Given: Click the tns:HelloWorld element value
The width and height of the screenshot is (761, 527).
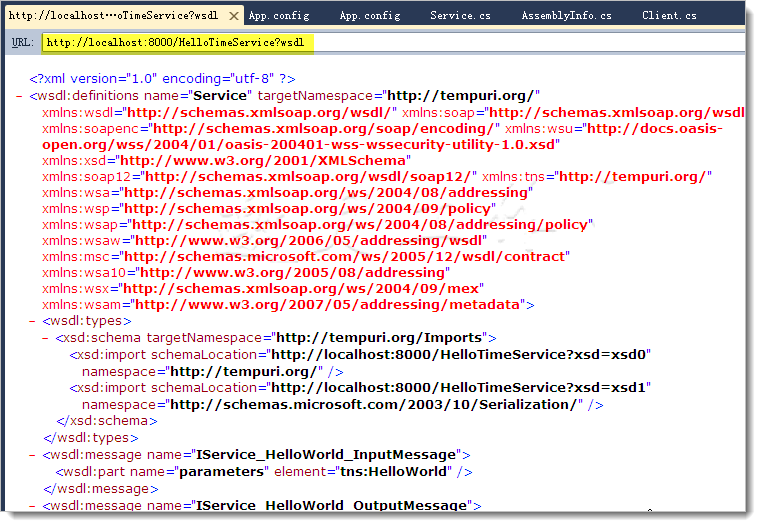Looking at the screenshot, I should click(393, 472).
